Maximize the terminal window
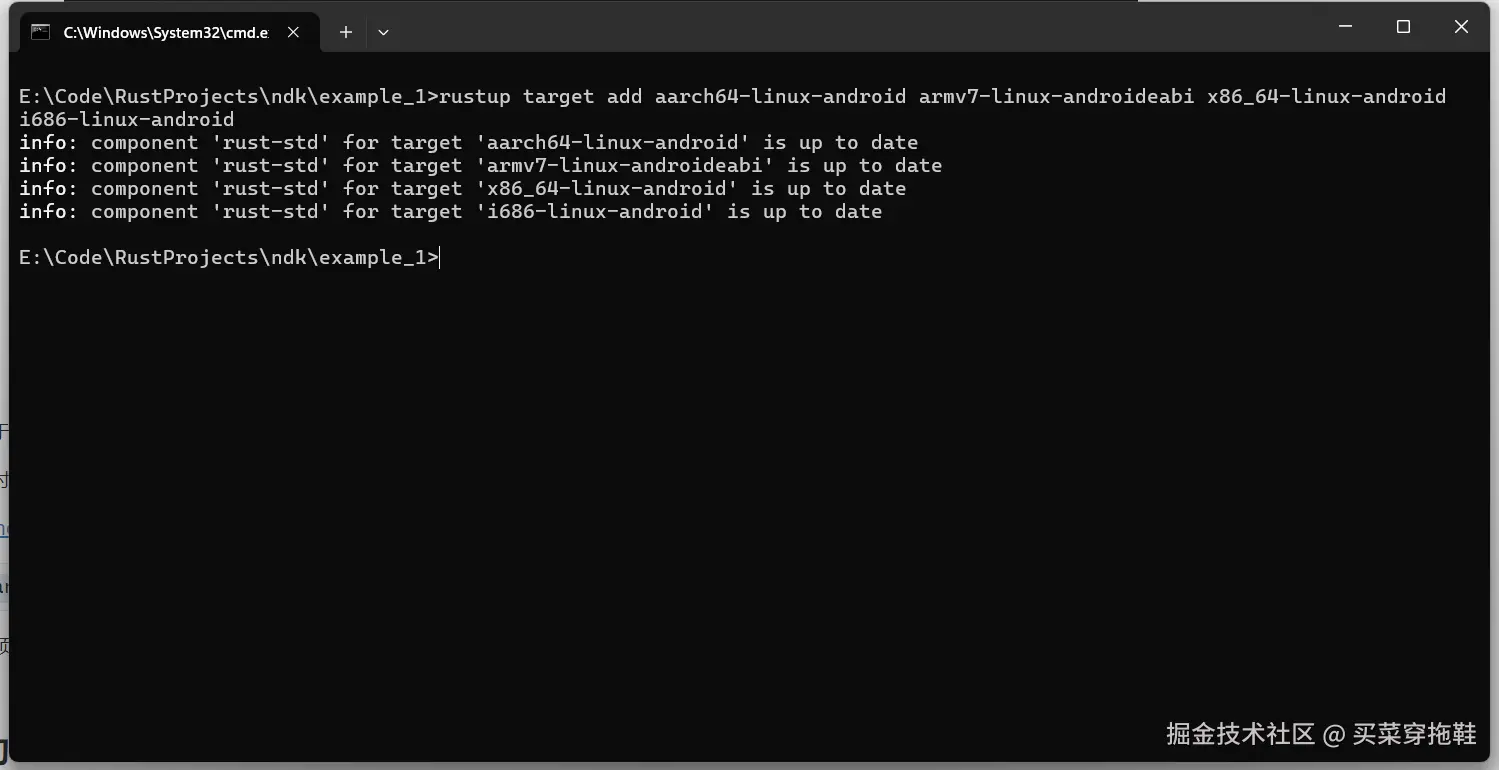Viewport: 1499px width, 770px height. click(x=1403, y=27)
